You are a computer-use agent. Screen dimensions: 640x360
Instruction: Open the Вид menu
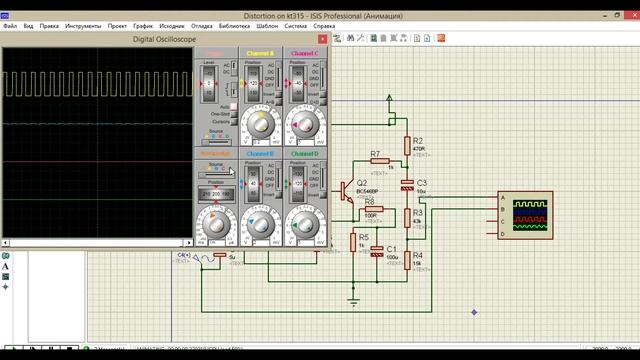click(x=28, y=26)
